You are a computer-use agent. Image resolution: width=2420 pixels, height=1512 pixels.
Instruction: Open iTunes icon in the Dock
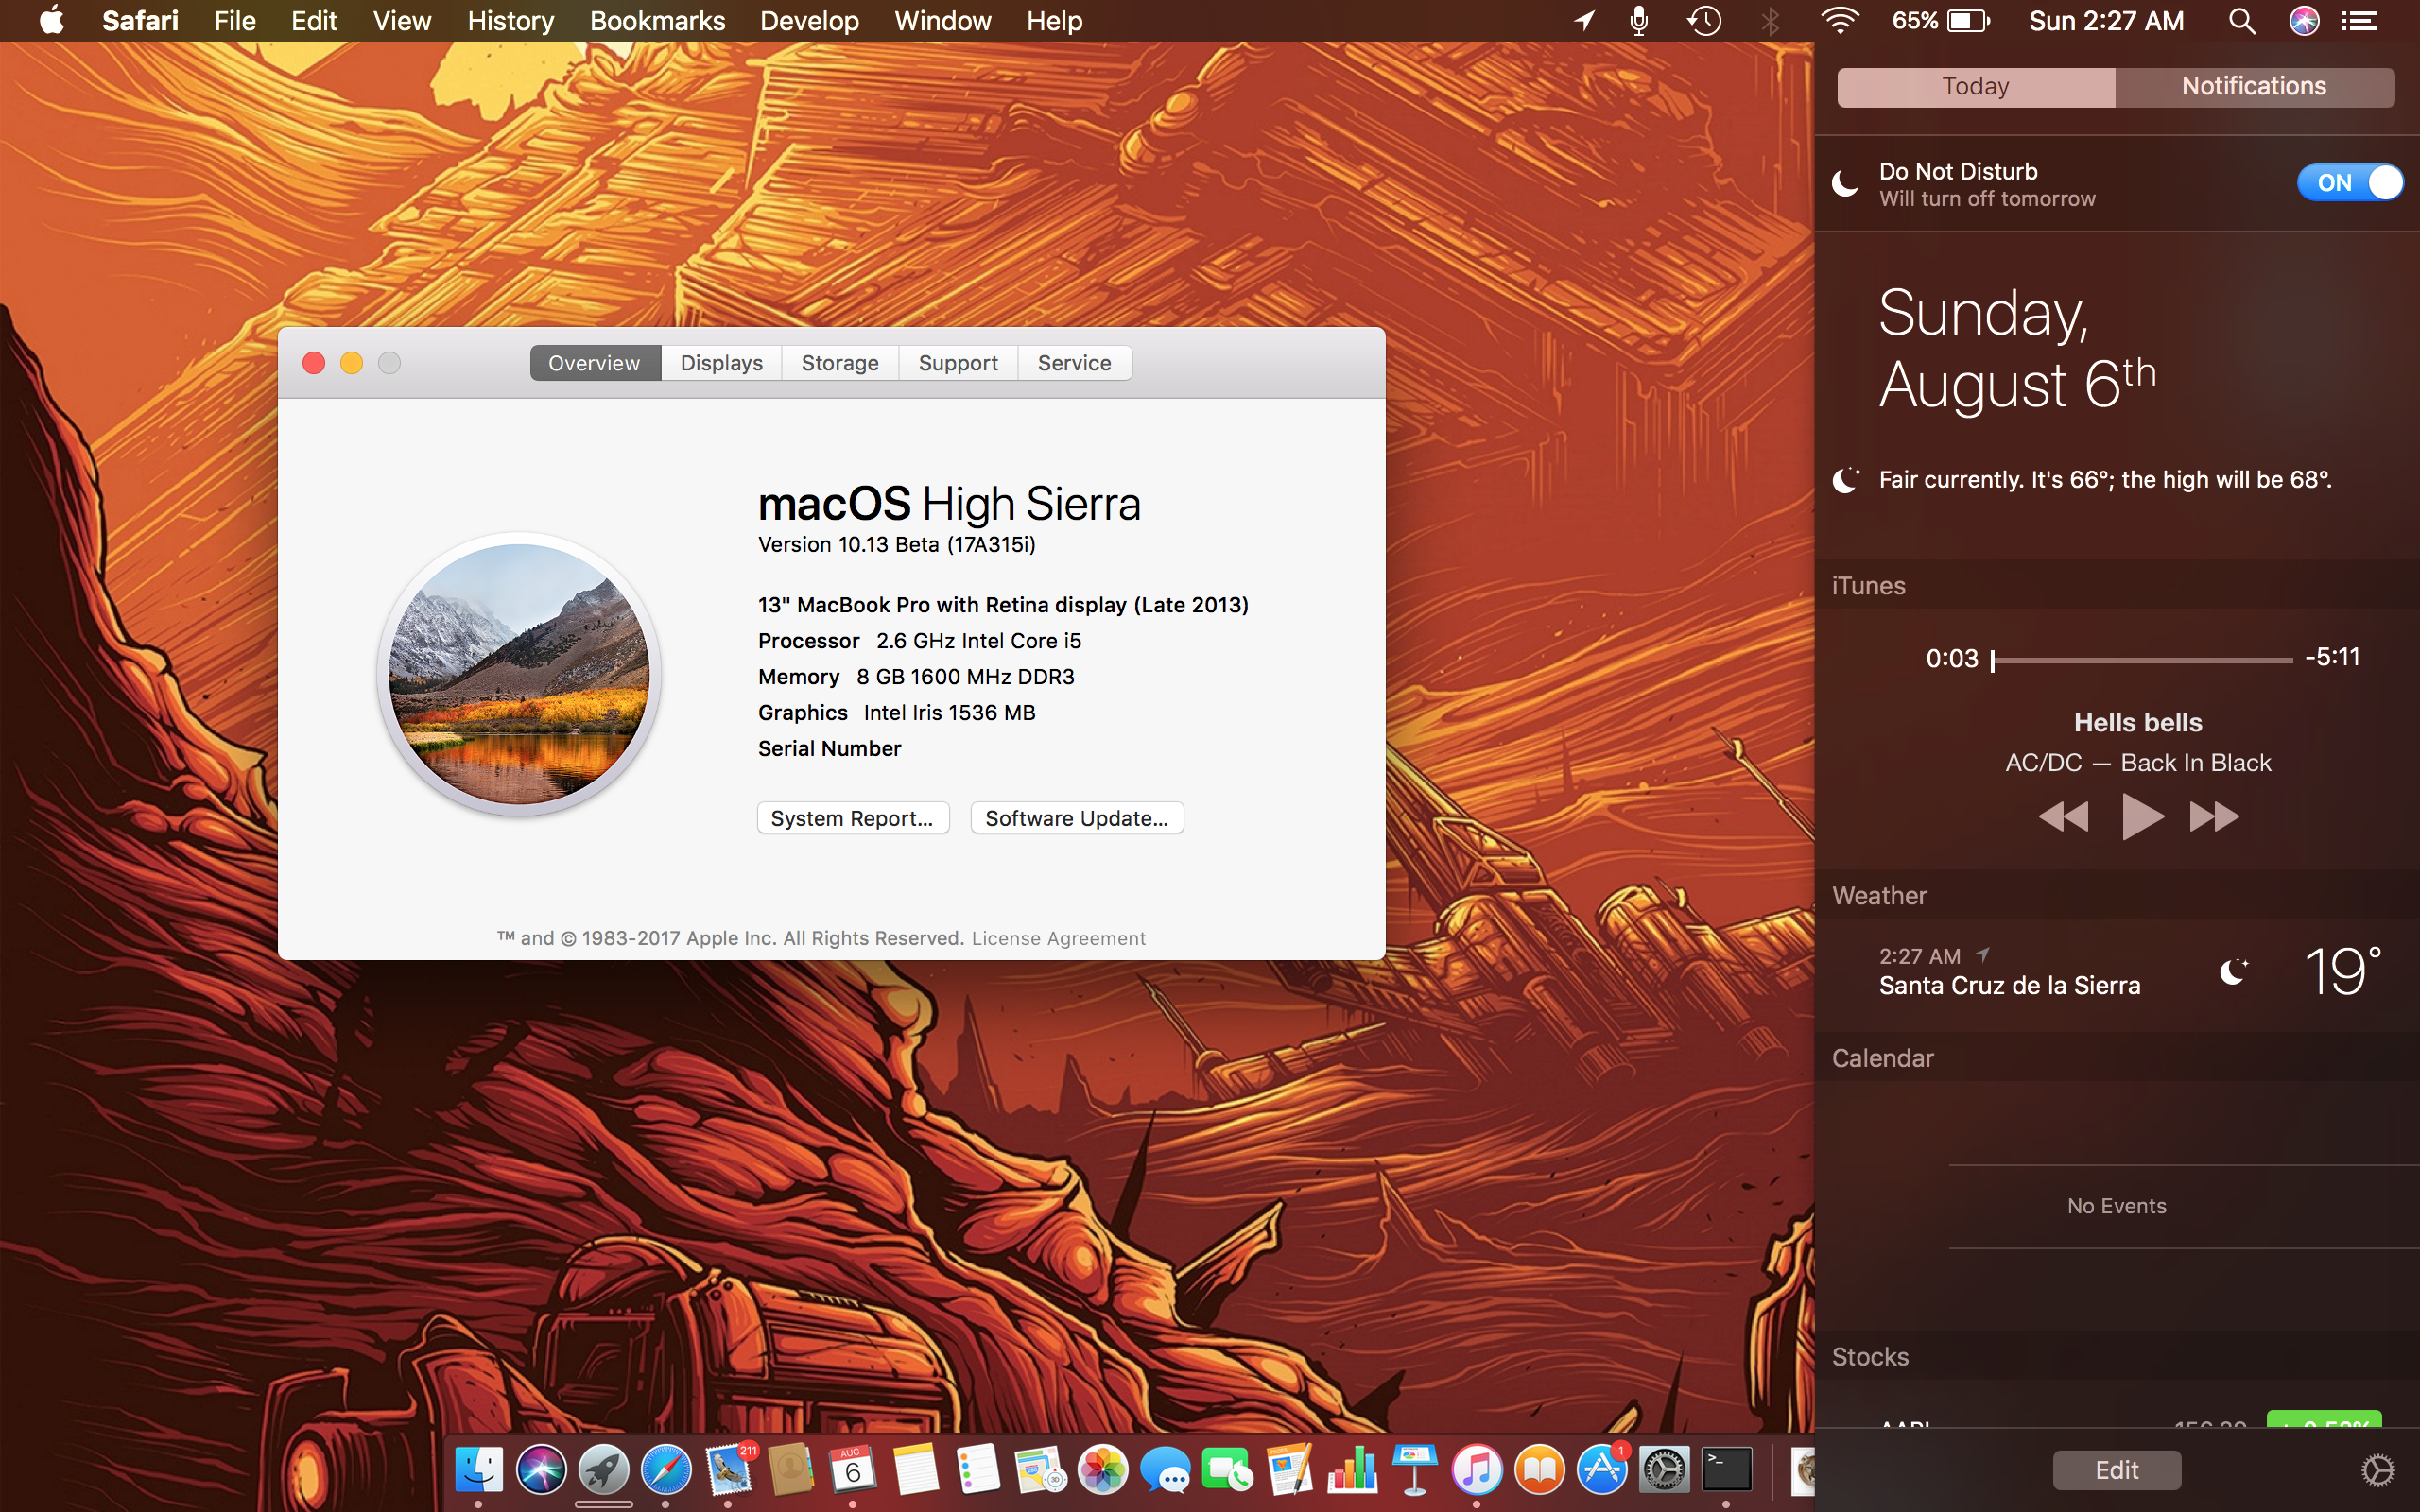pyautogui.click(x=1478, y=1470)
